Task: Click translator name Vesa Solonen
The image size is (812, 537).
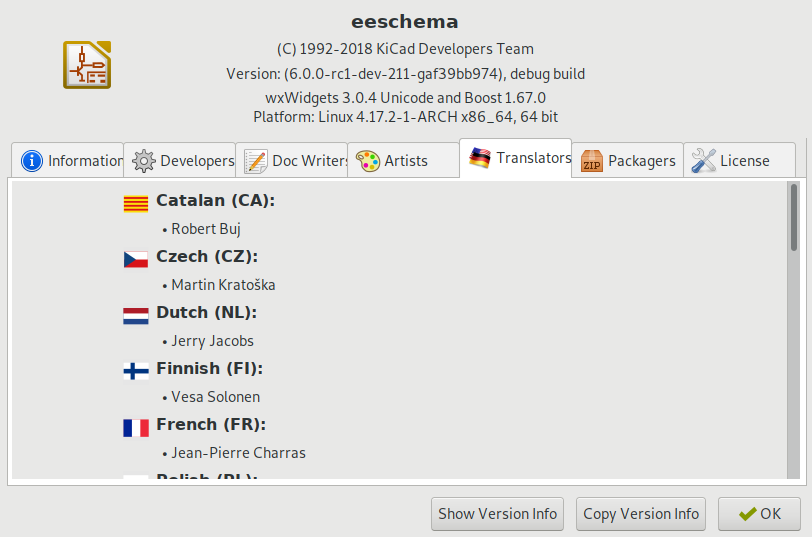Action: click(x=215, y=397)
